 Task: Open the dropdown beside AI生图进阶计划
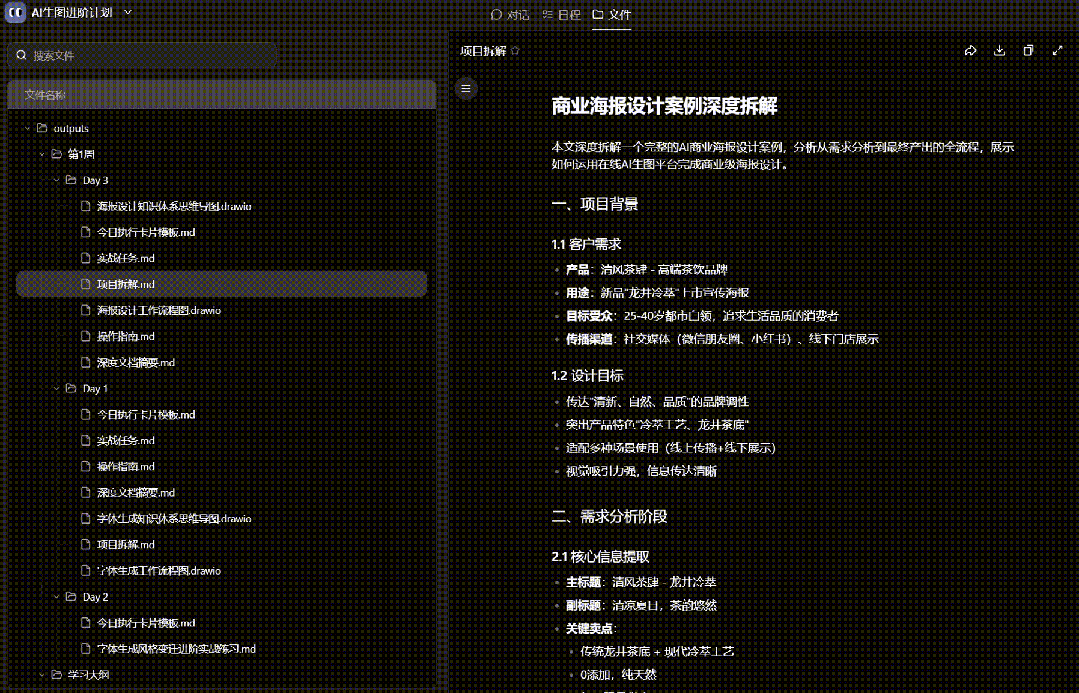pos(128,14)
